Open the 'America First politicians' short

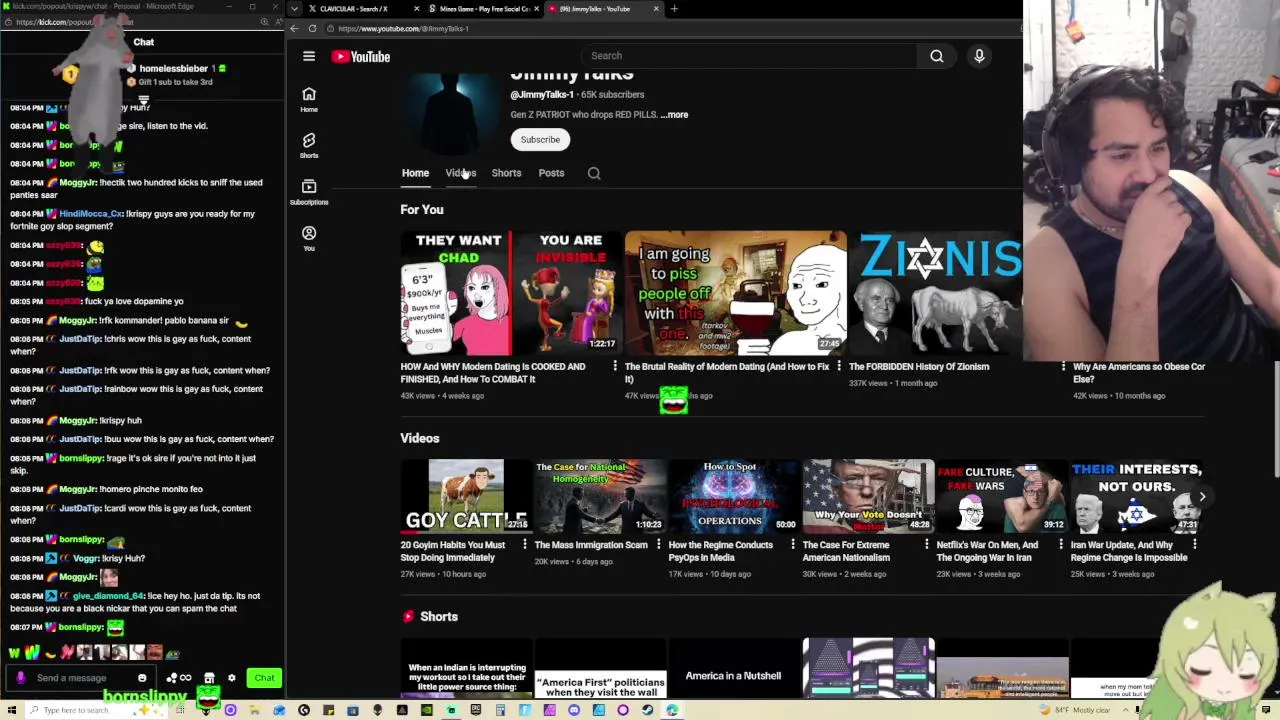[600, 669]
